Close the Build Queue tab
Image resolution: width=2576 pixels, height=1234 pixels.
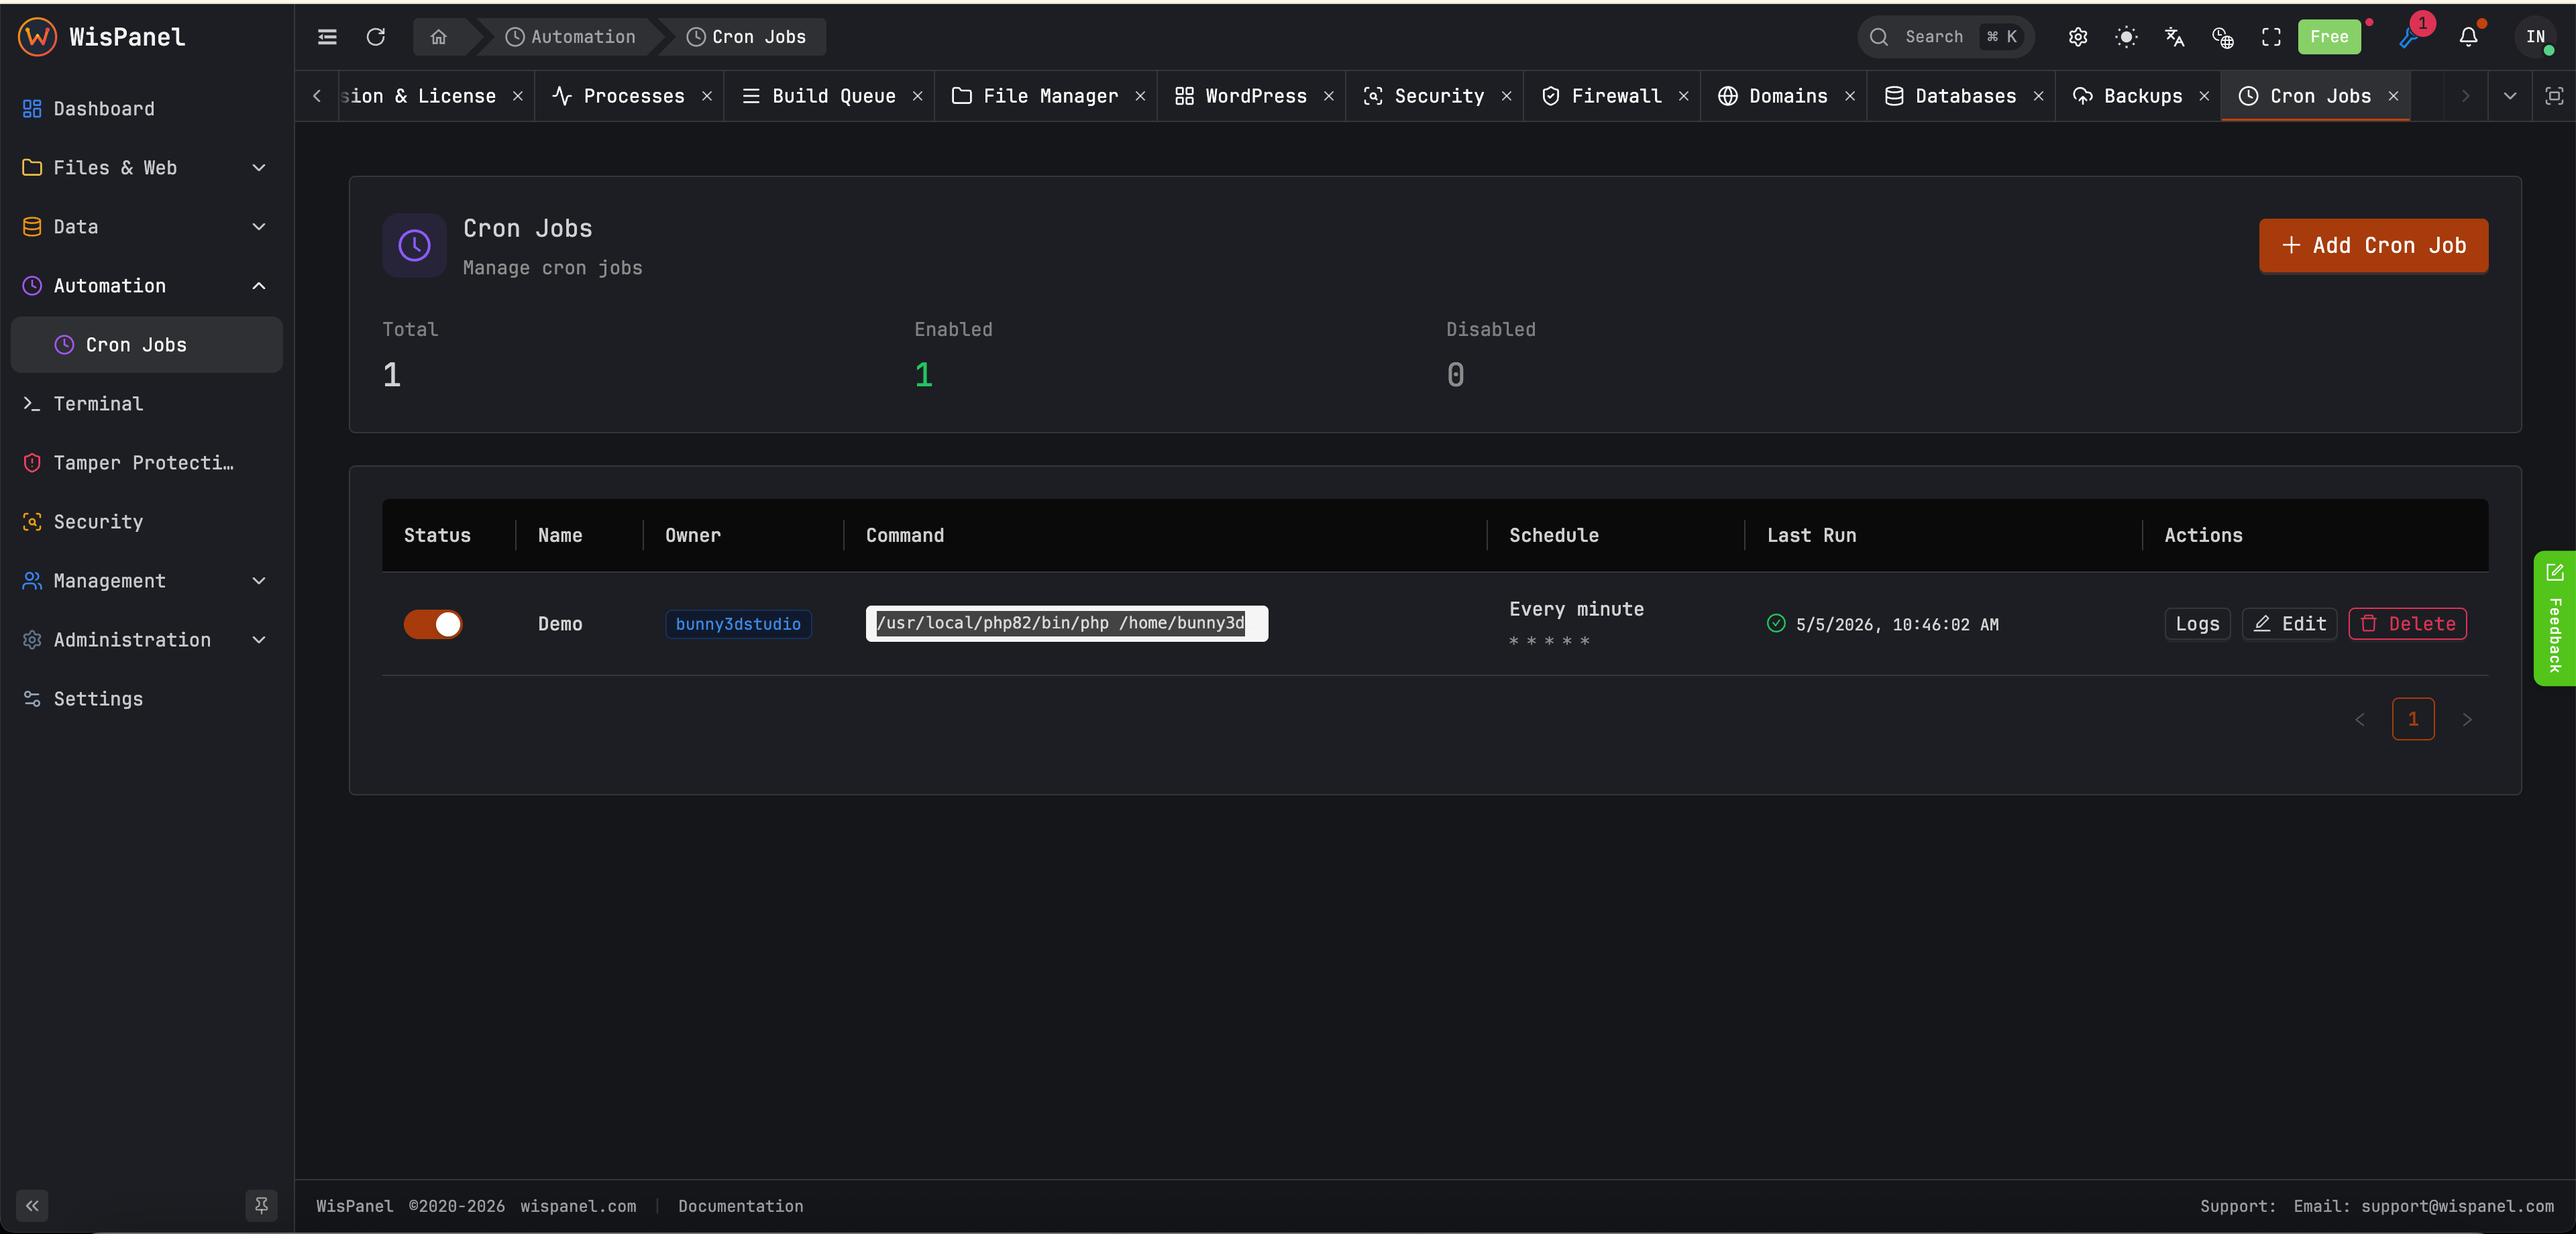tap(917, 96)
